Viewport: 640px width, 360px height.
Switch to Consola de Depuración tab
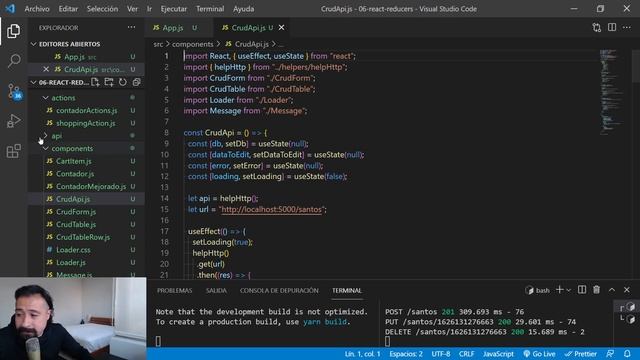(x=279, y=290)
